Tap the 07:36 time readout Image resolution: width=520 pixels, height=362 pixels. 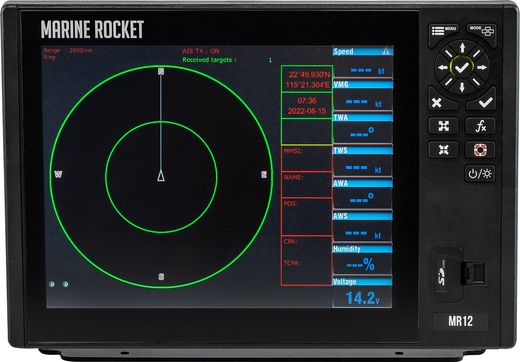(307, 101)
